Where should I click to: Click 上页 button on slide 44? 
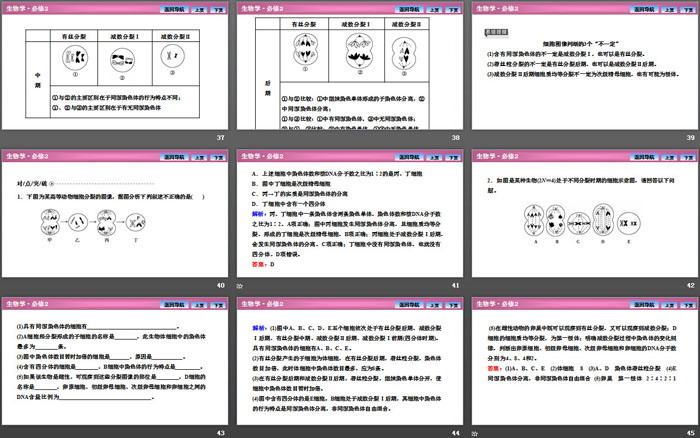coord(434,305)
